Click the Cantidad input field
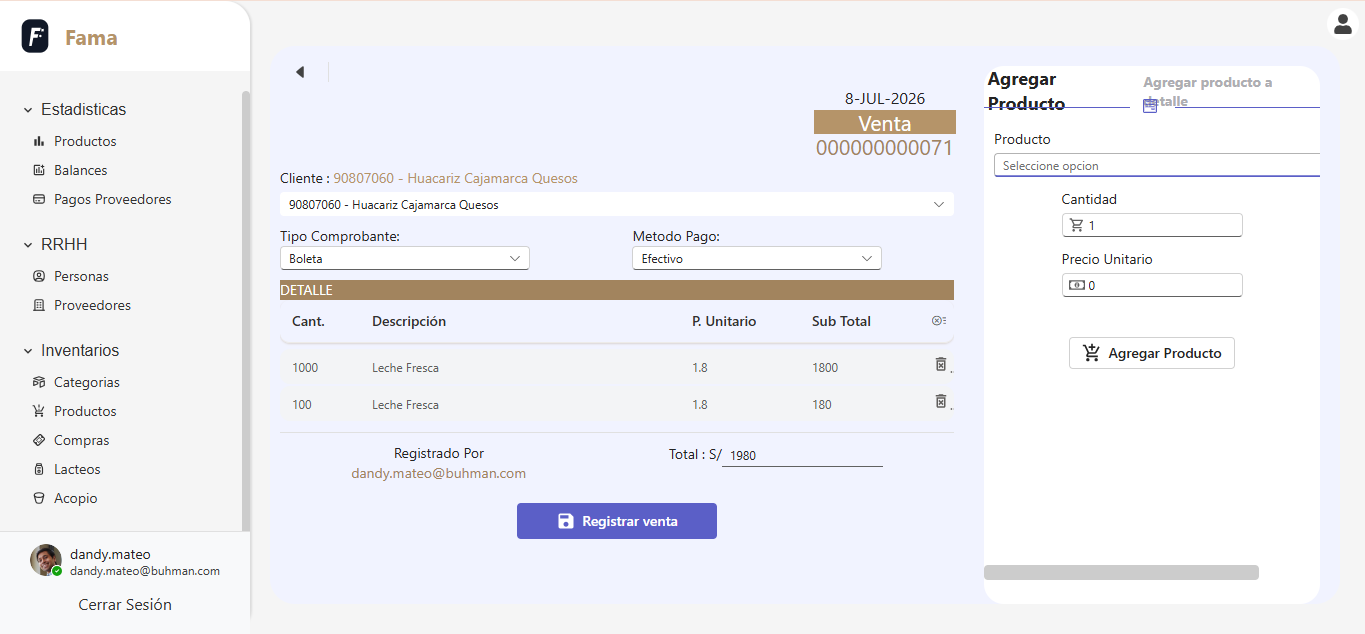This screenshot has height=634, width=1365. 1152,225
